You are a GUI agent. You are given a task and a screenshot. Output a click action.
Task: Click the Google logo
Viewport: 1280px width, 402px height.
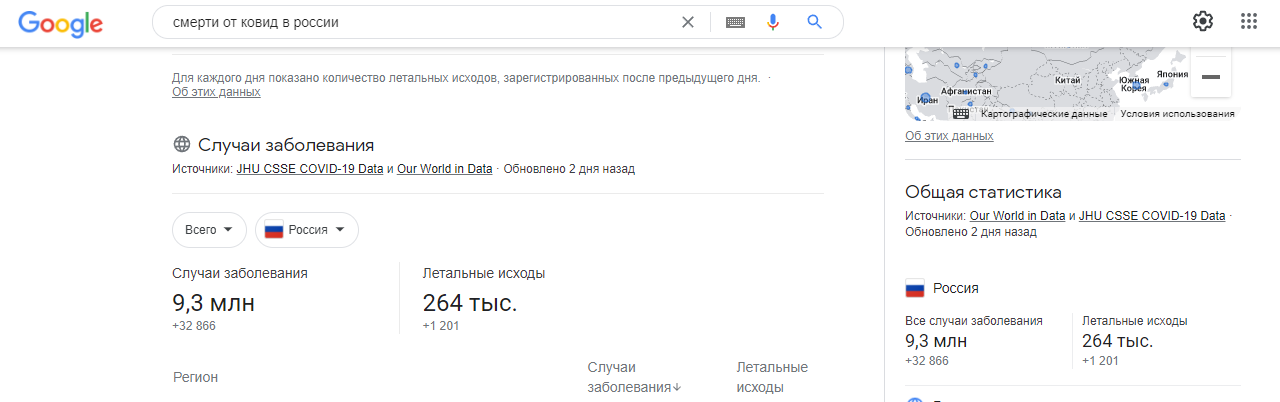(60, 22)
